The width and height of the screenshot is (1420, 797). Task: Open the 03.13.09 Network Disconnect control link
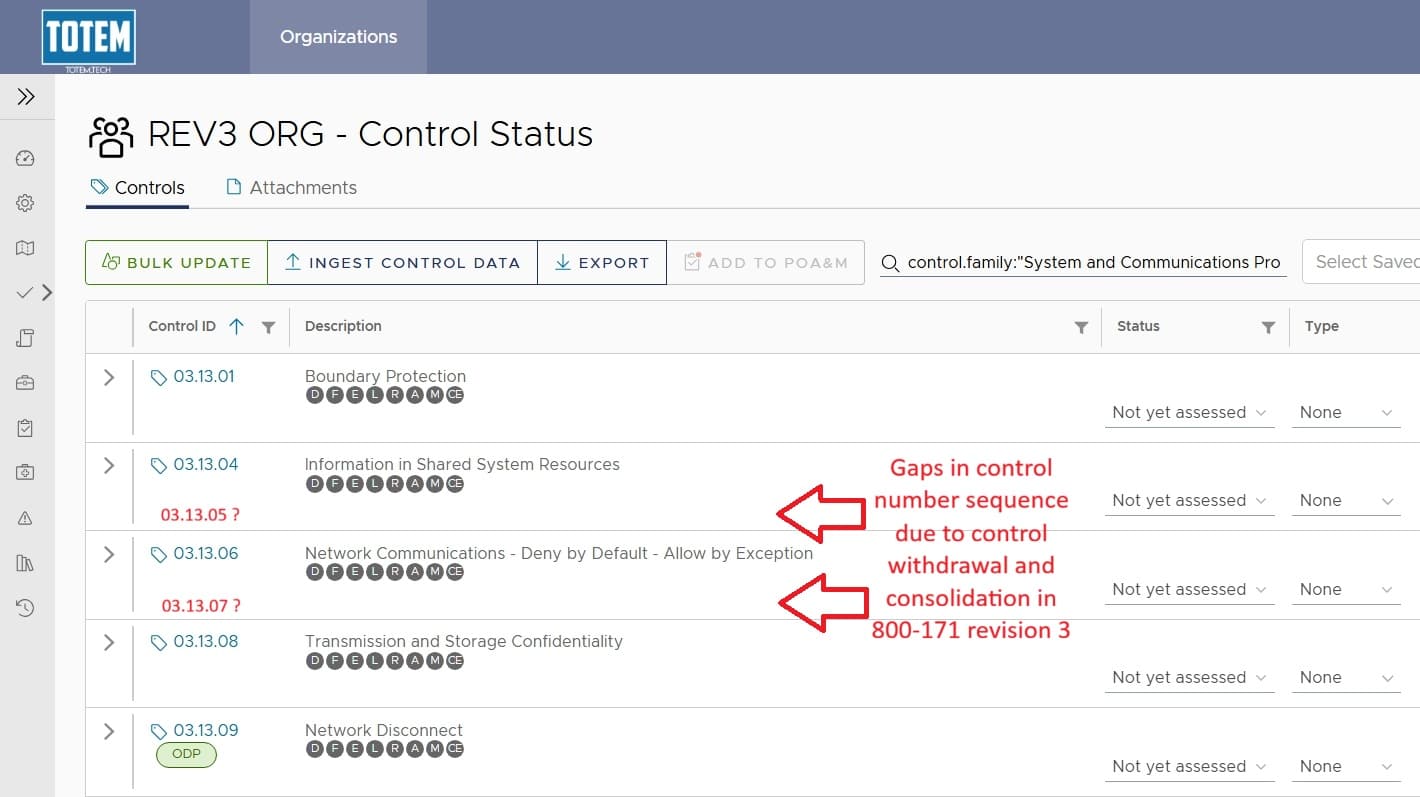[x=205, y=730]
